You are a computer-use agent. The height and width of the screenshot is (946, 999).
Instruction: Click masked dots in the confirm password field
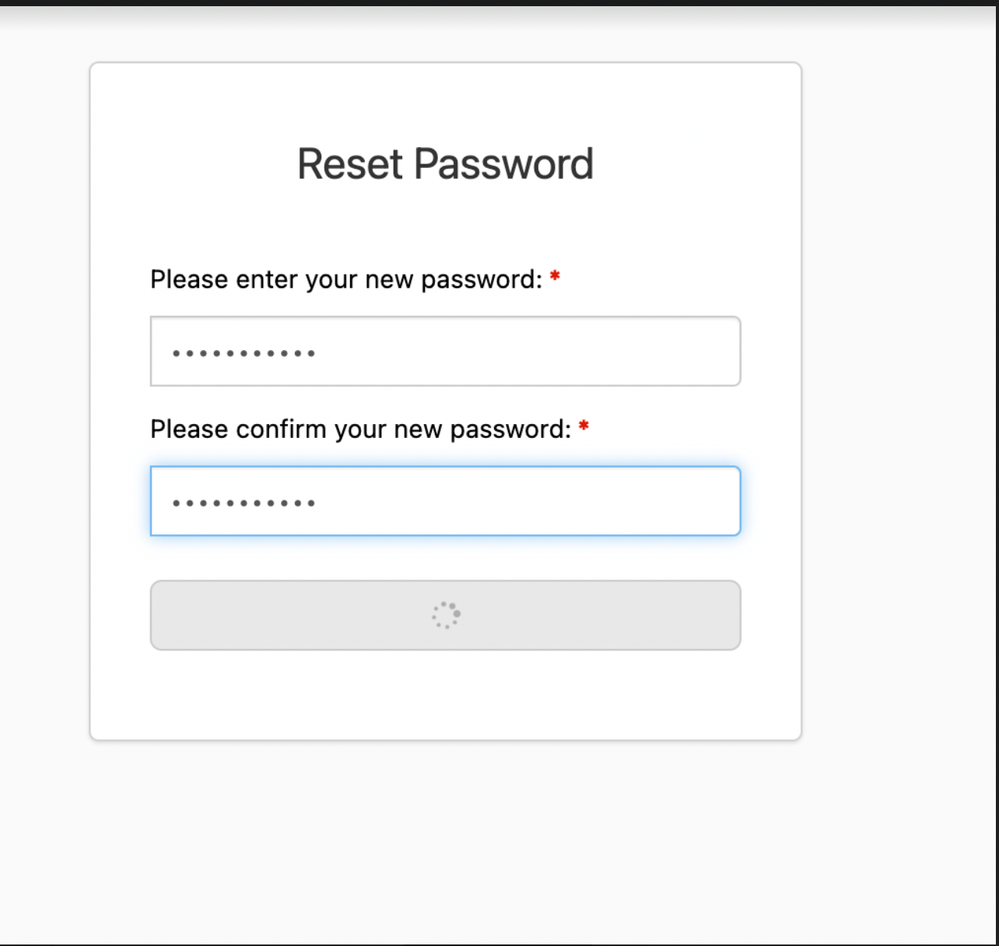point(244,503)
